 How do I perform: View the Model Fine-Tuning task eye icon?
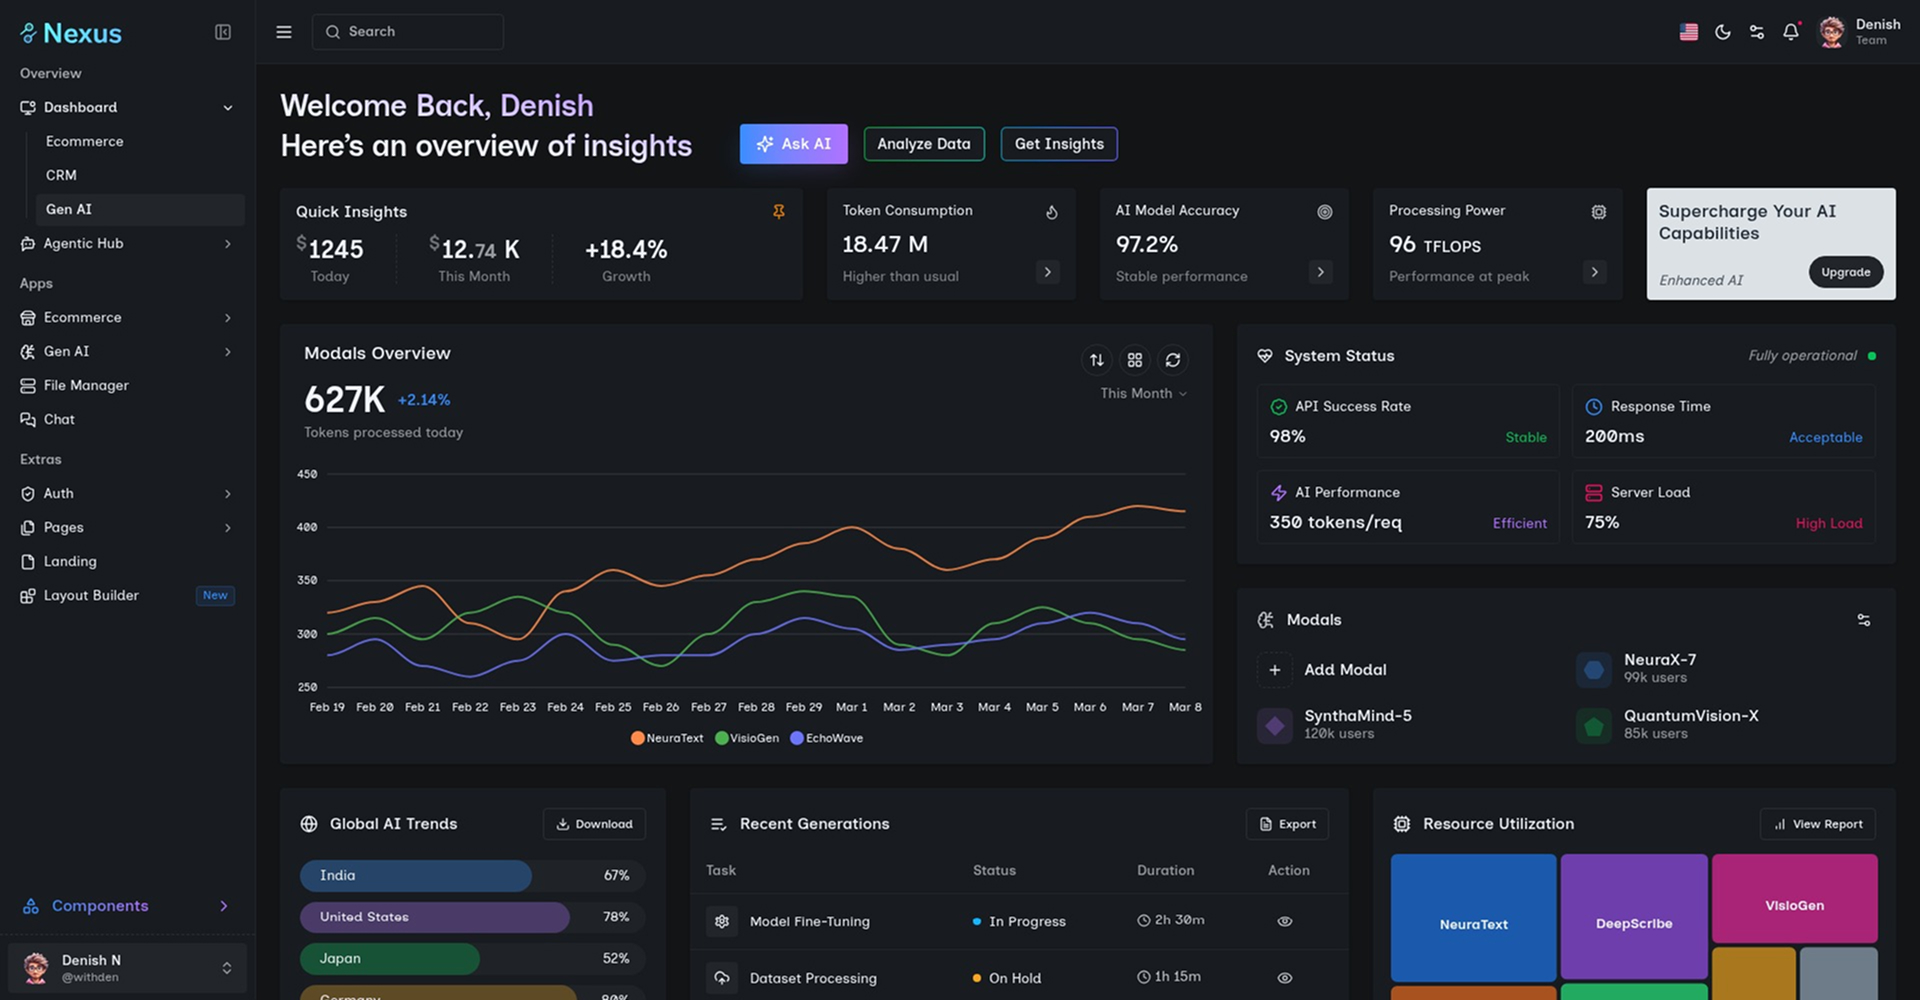tap(1284, 921)
